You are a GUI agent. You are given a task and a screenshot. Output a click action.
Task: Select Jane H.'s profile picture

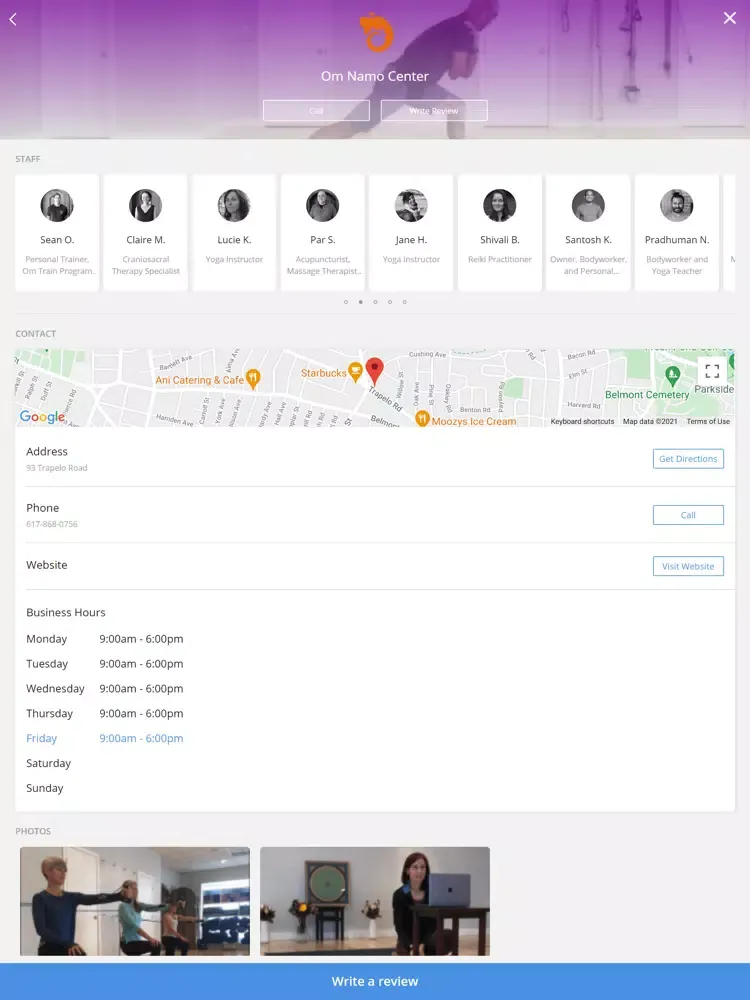click(411, 205)
